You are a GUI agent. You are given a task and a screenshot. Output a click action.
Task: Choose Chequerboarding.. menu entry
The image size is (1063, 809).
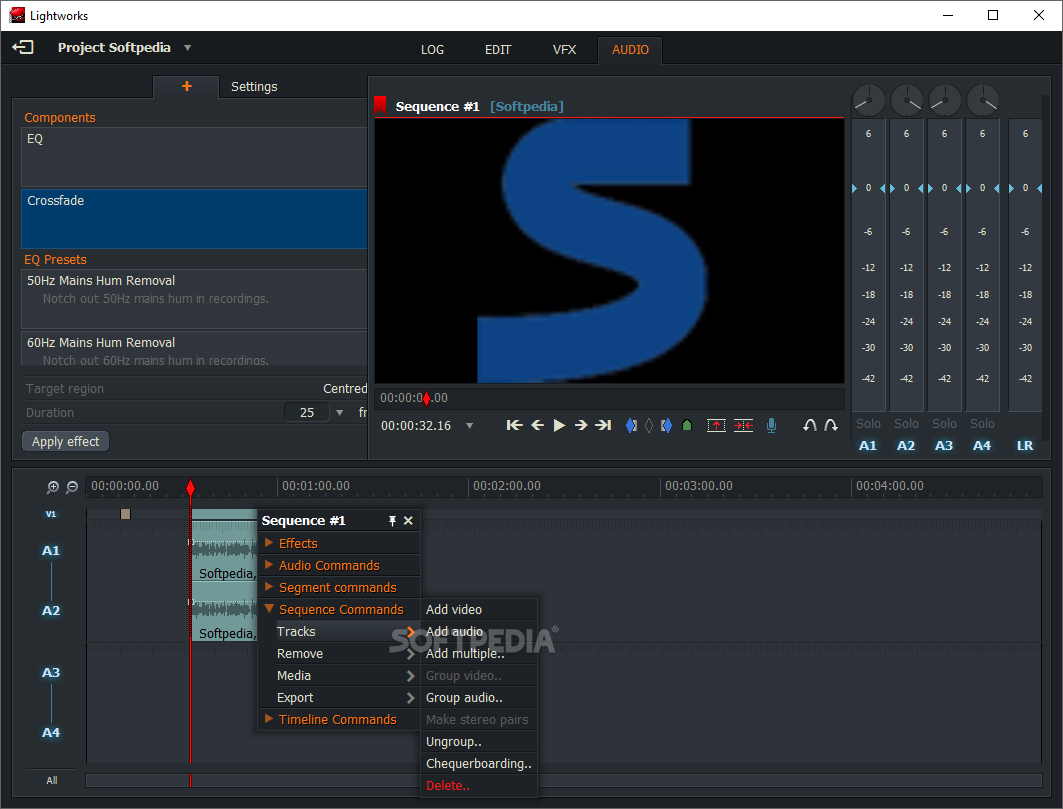pos(479,764)
